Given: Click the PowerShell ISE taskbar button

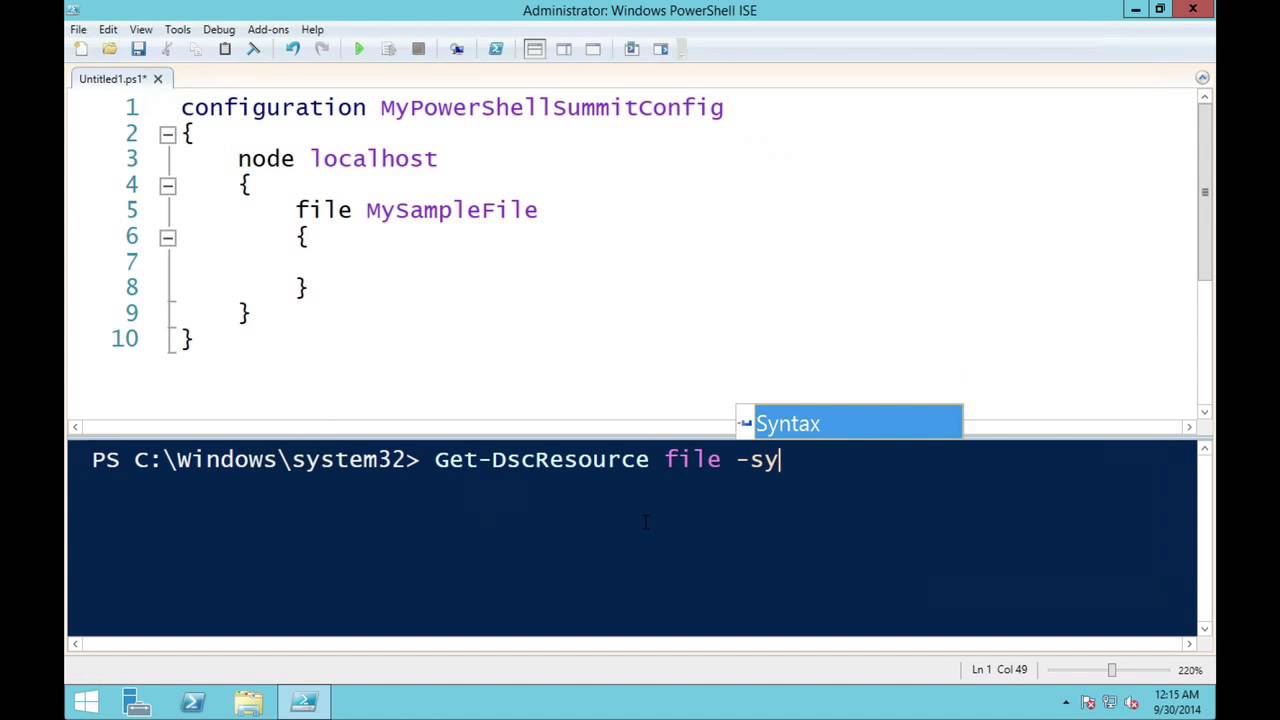Looking at the screenshot, I should click(304, 703).
